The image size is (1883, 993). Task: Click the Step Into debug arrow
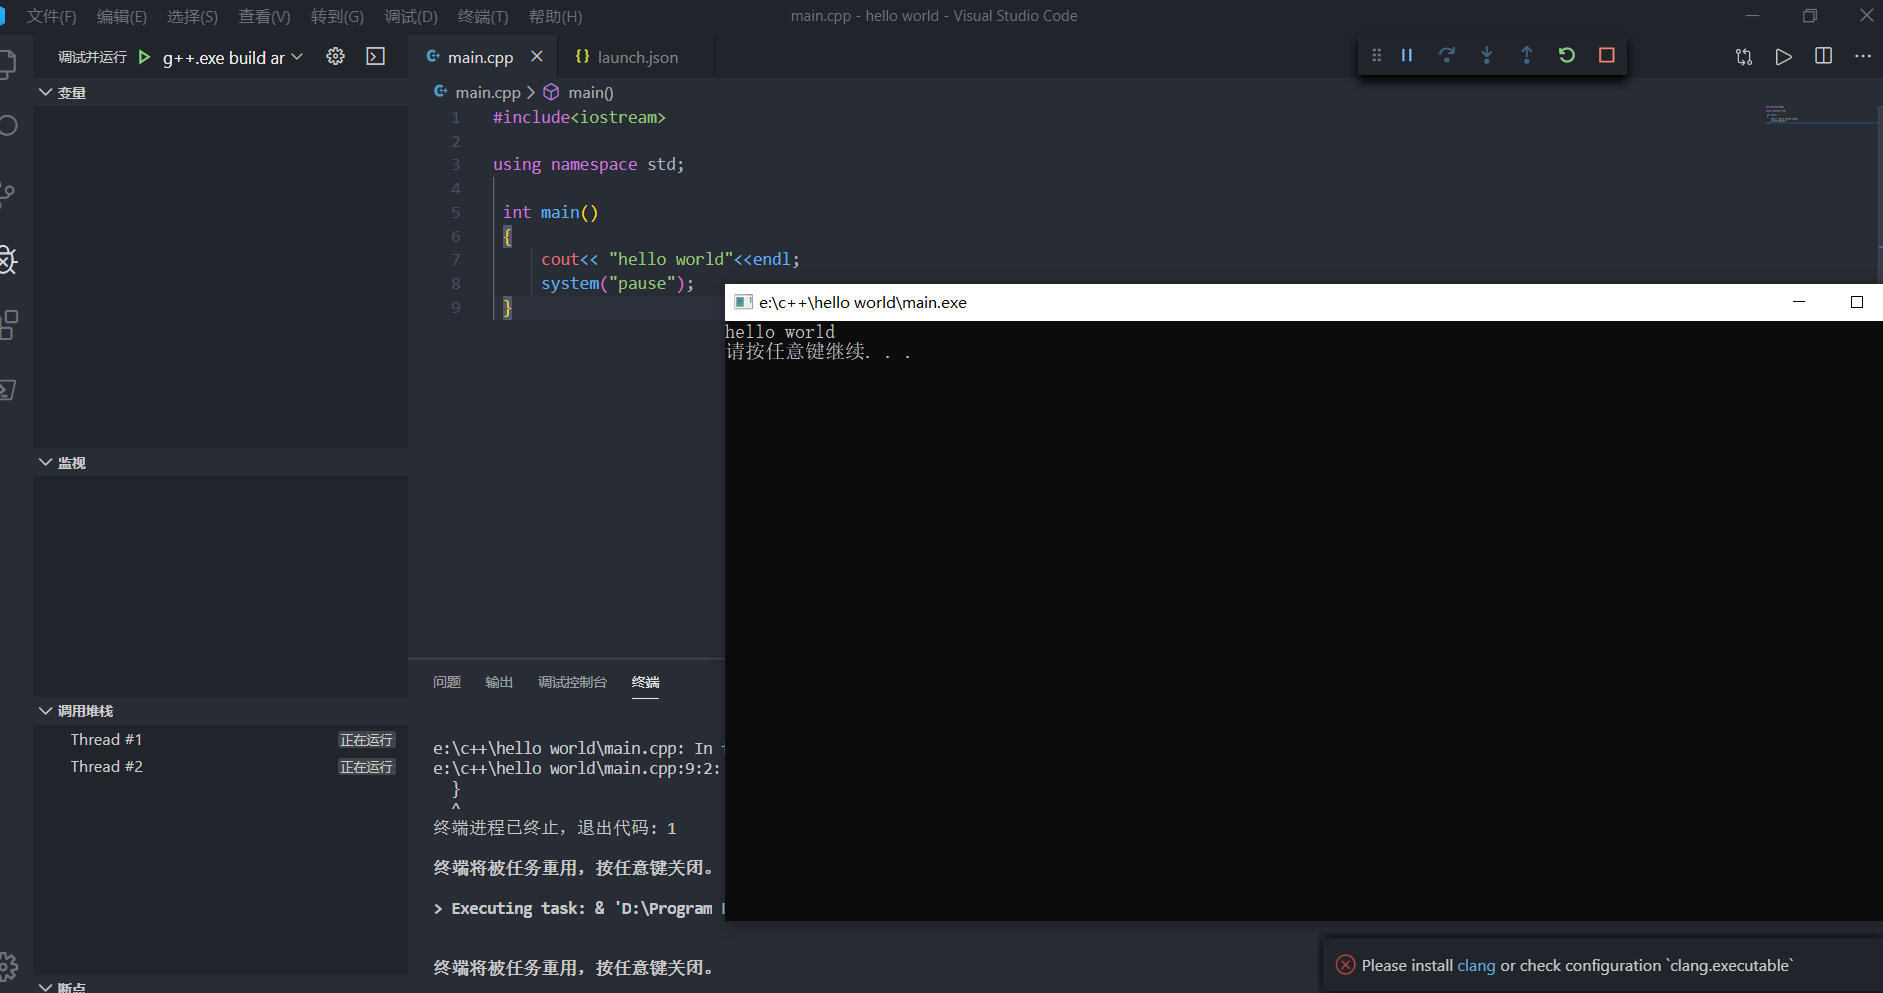tap(1487, 56)
